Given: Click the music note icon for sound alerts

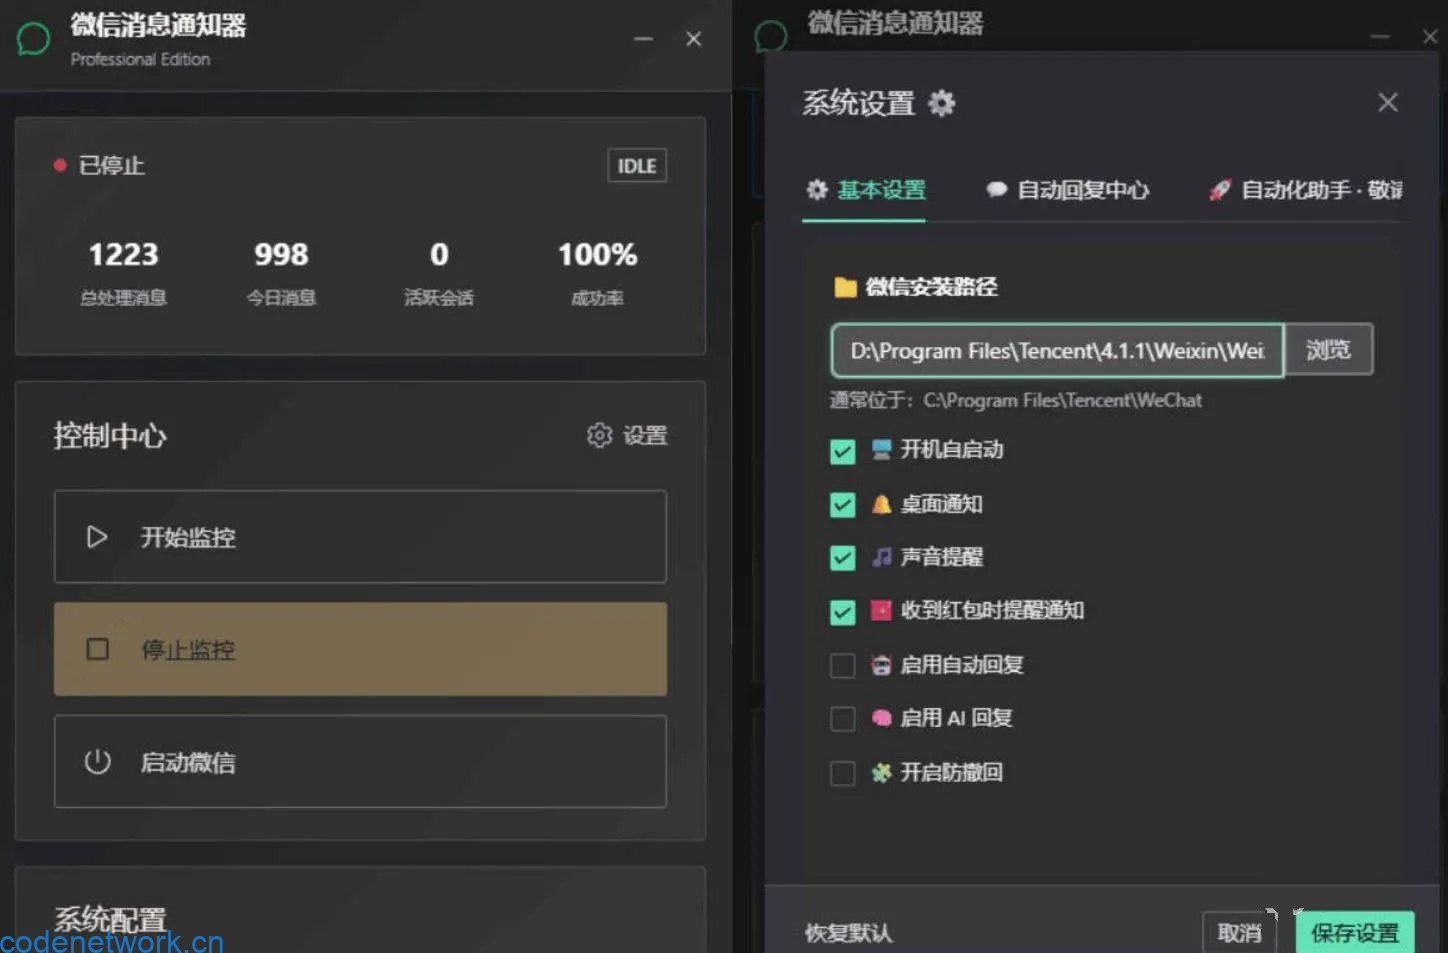Looking at the screenshot, I should click(880, 557).
